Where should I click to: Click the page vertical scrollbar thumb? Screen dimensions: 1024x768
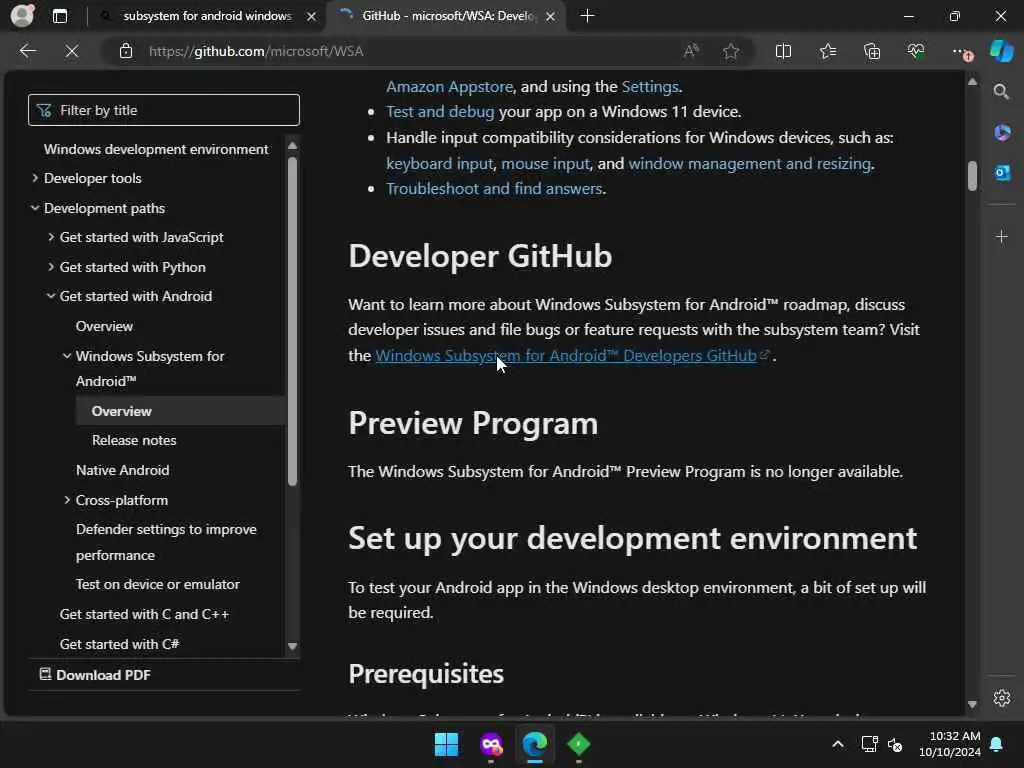pos(972,176)
